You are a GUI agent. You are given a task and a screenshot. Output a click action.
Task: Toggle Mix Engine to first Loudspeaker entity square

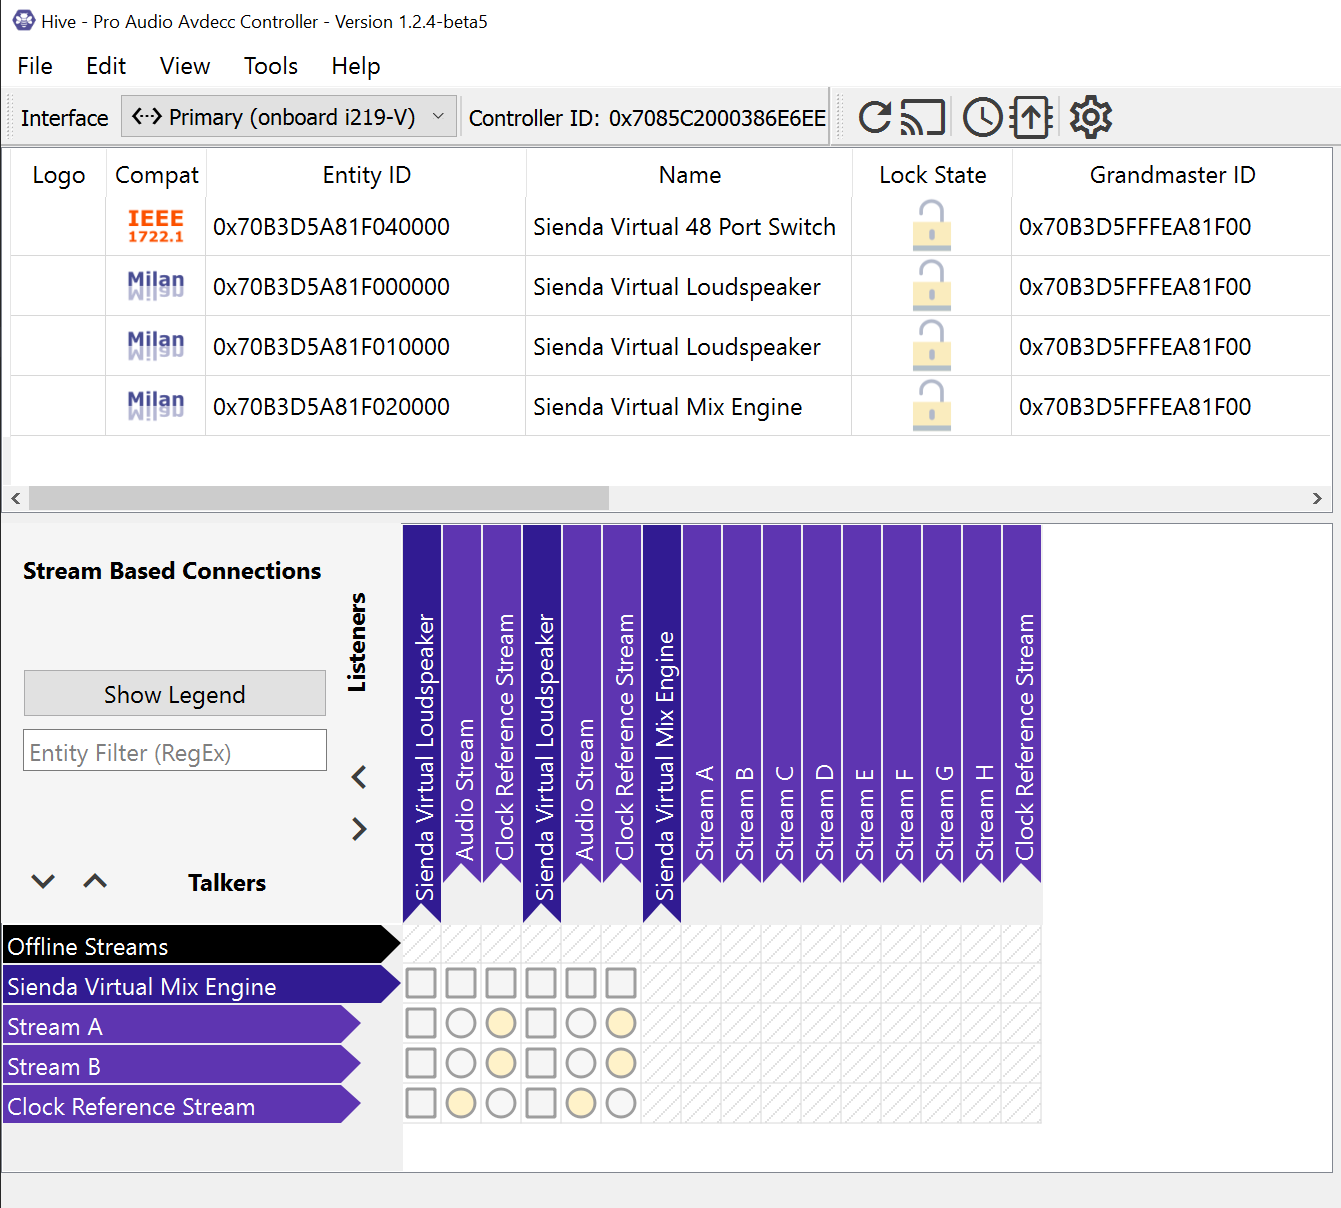click(421, 983)
